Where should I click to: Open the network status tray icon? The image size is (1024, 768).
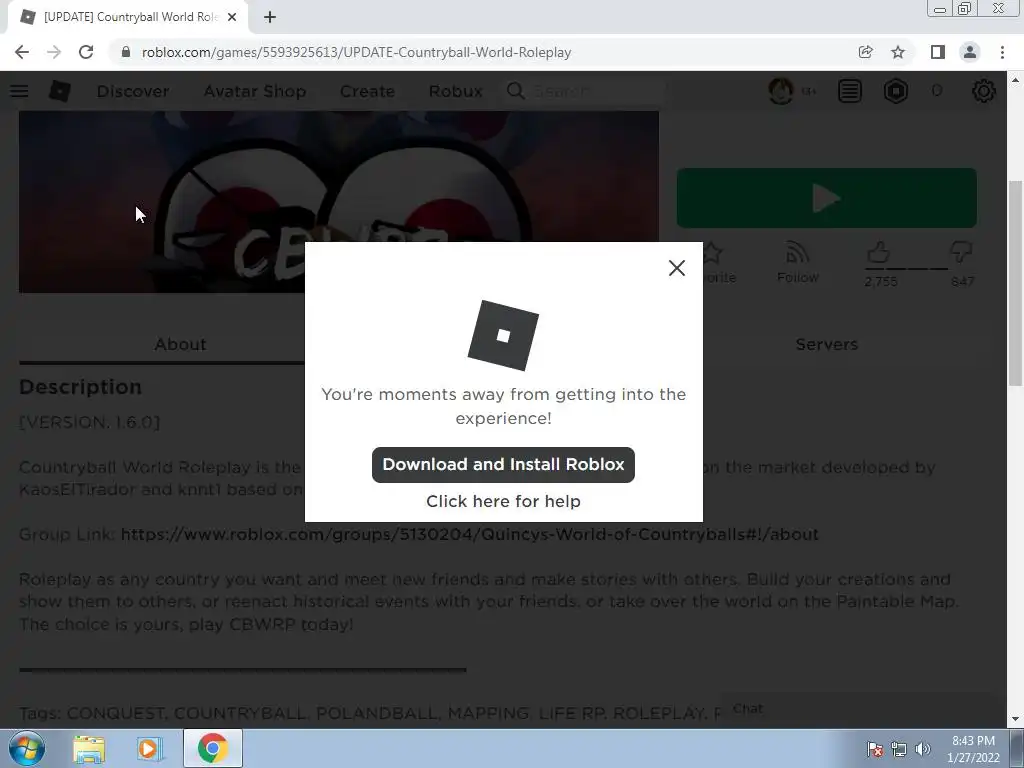899,749
